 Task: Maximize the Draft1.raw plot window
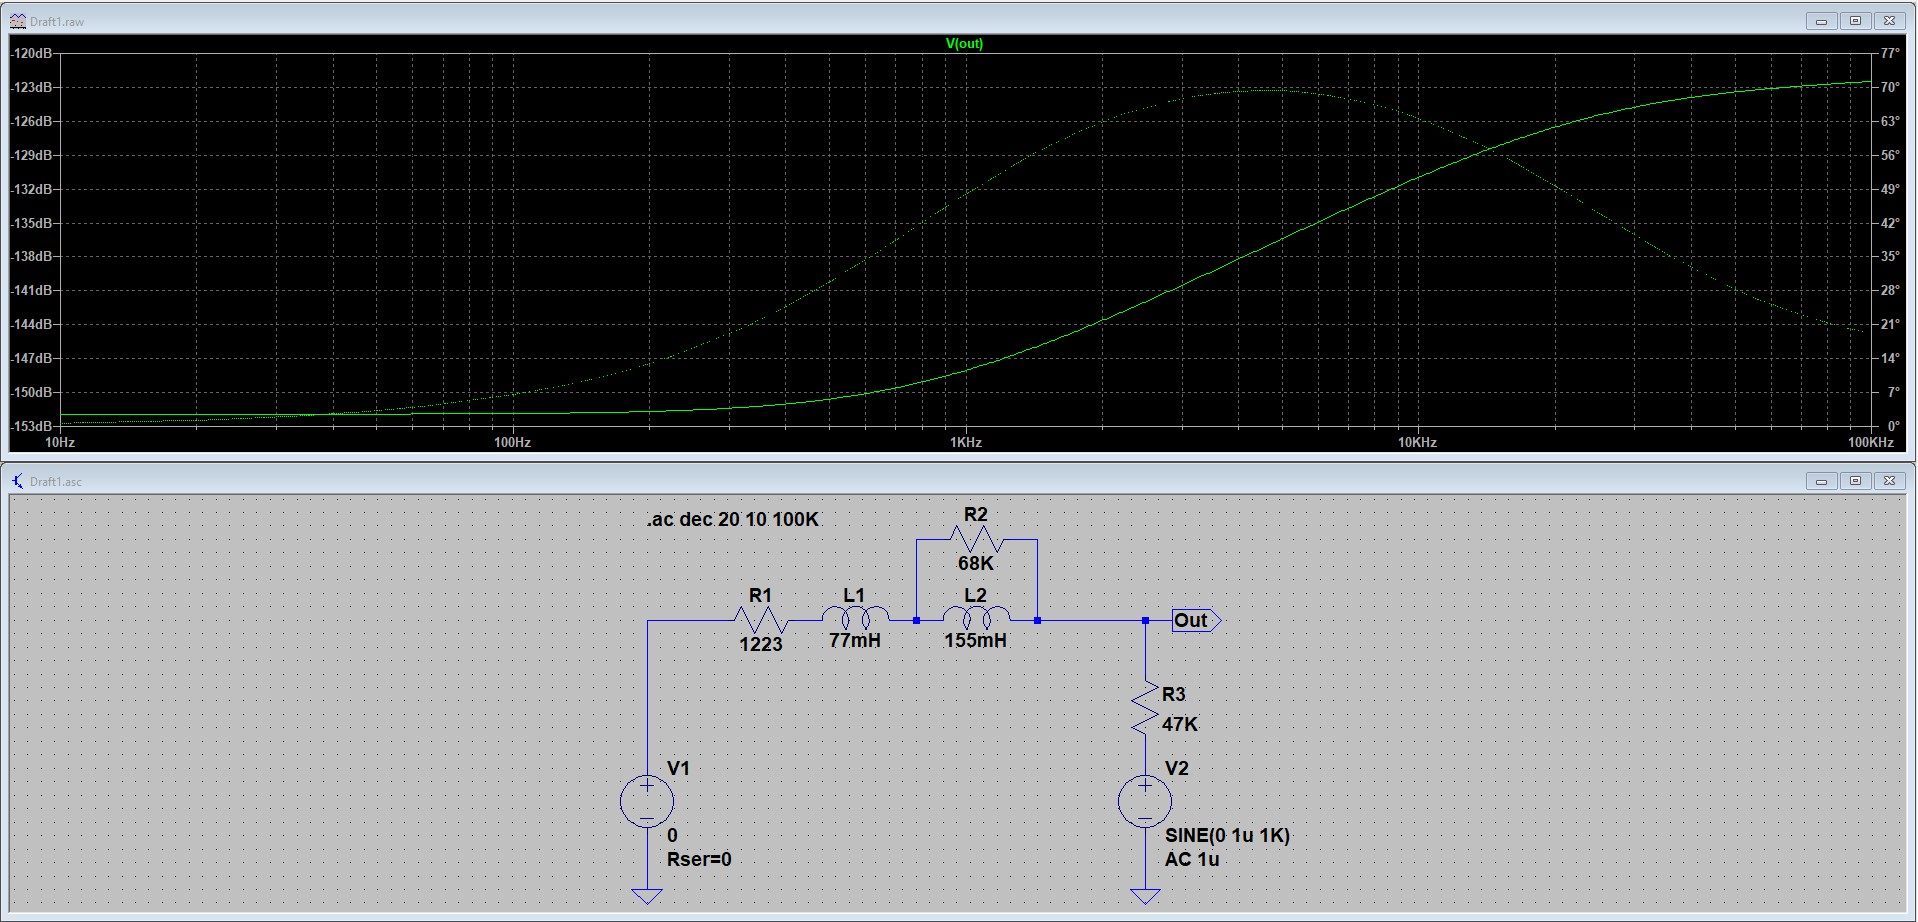point(1855,21)
